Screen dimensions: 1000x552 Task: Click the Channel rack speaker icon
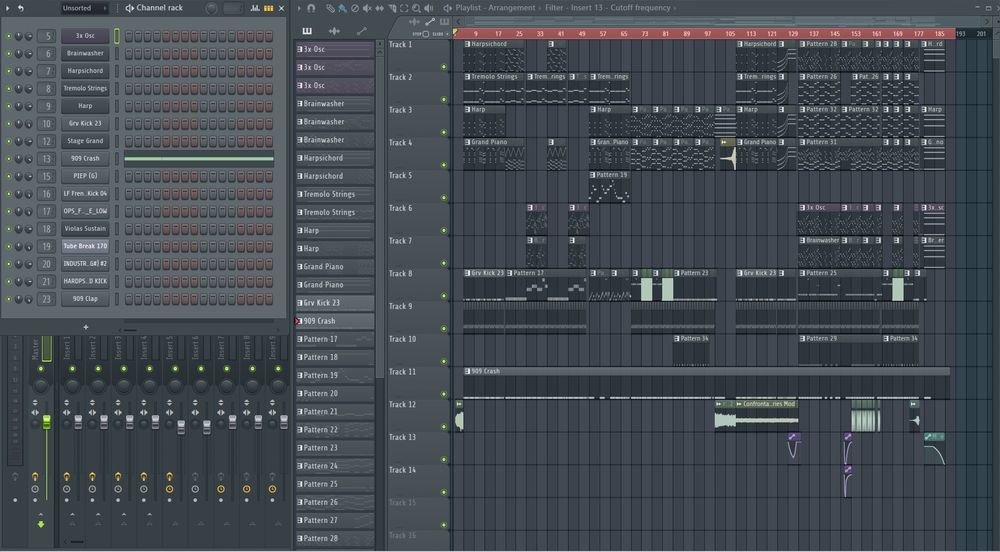tap(129, 8)
